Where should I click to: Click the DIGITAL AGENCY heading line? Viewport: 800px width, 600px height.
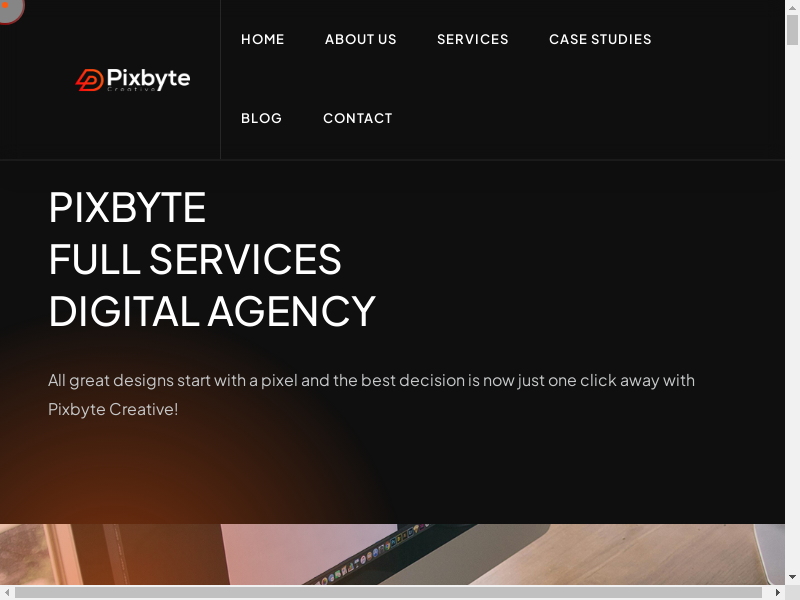(212, 311)
